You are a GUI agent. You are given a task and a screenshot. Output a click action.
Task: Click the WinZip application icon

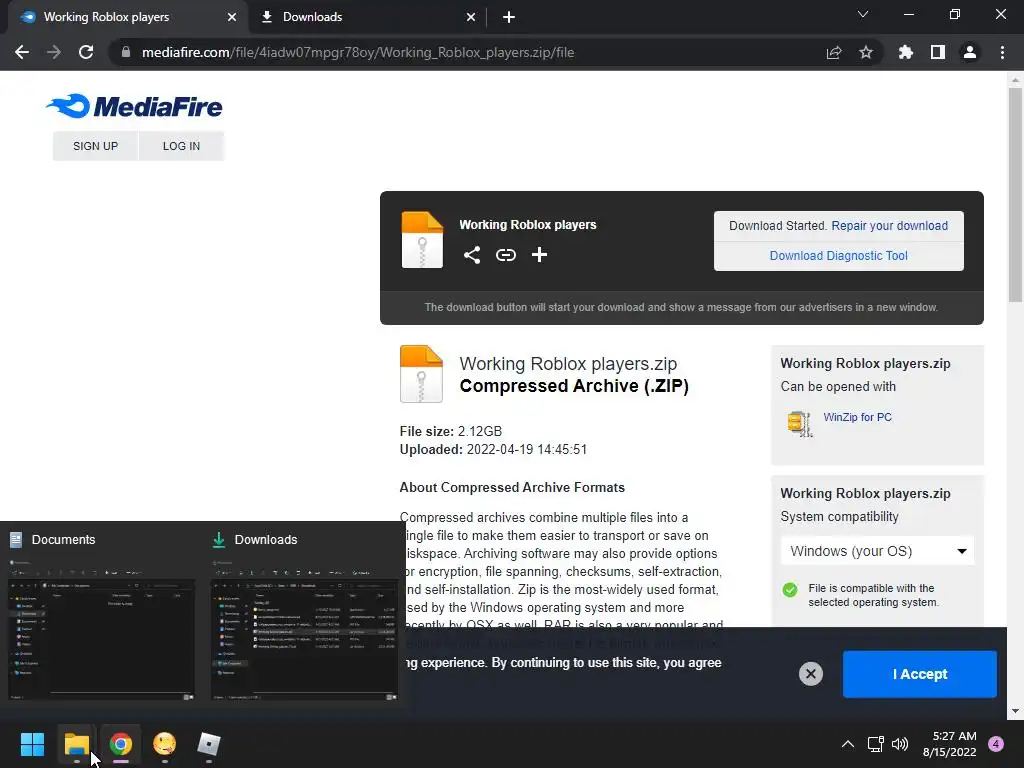click(800, 423)
